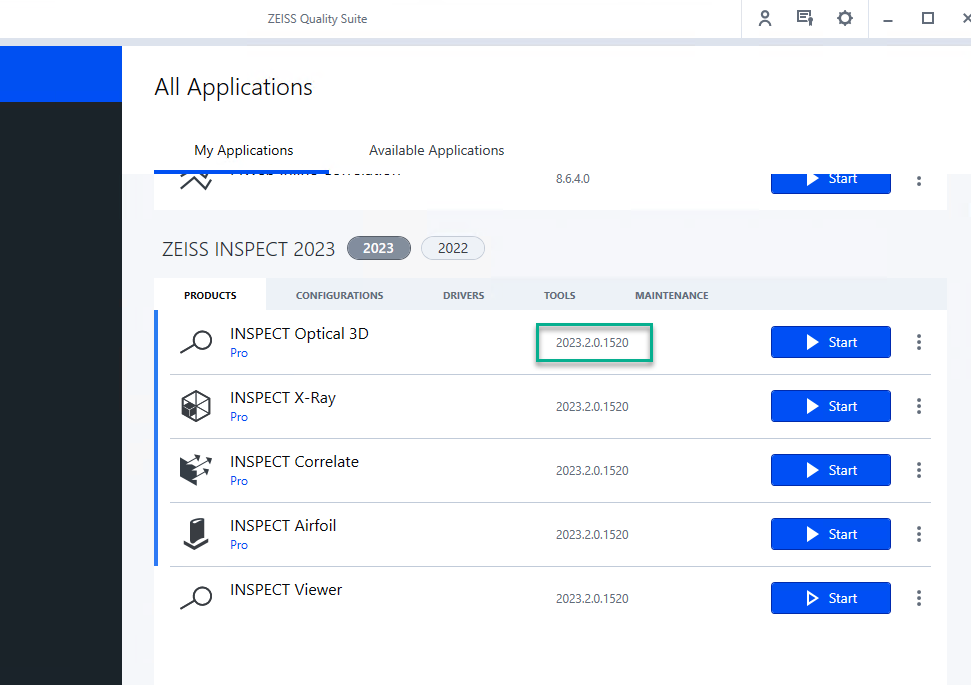Click version 2023.2.0.1520 of INSPECT Viewer
The image size is (971, 685).
[x=592, y=599]
